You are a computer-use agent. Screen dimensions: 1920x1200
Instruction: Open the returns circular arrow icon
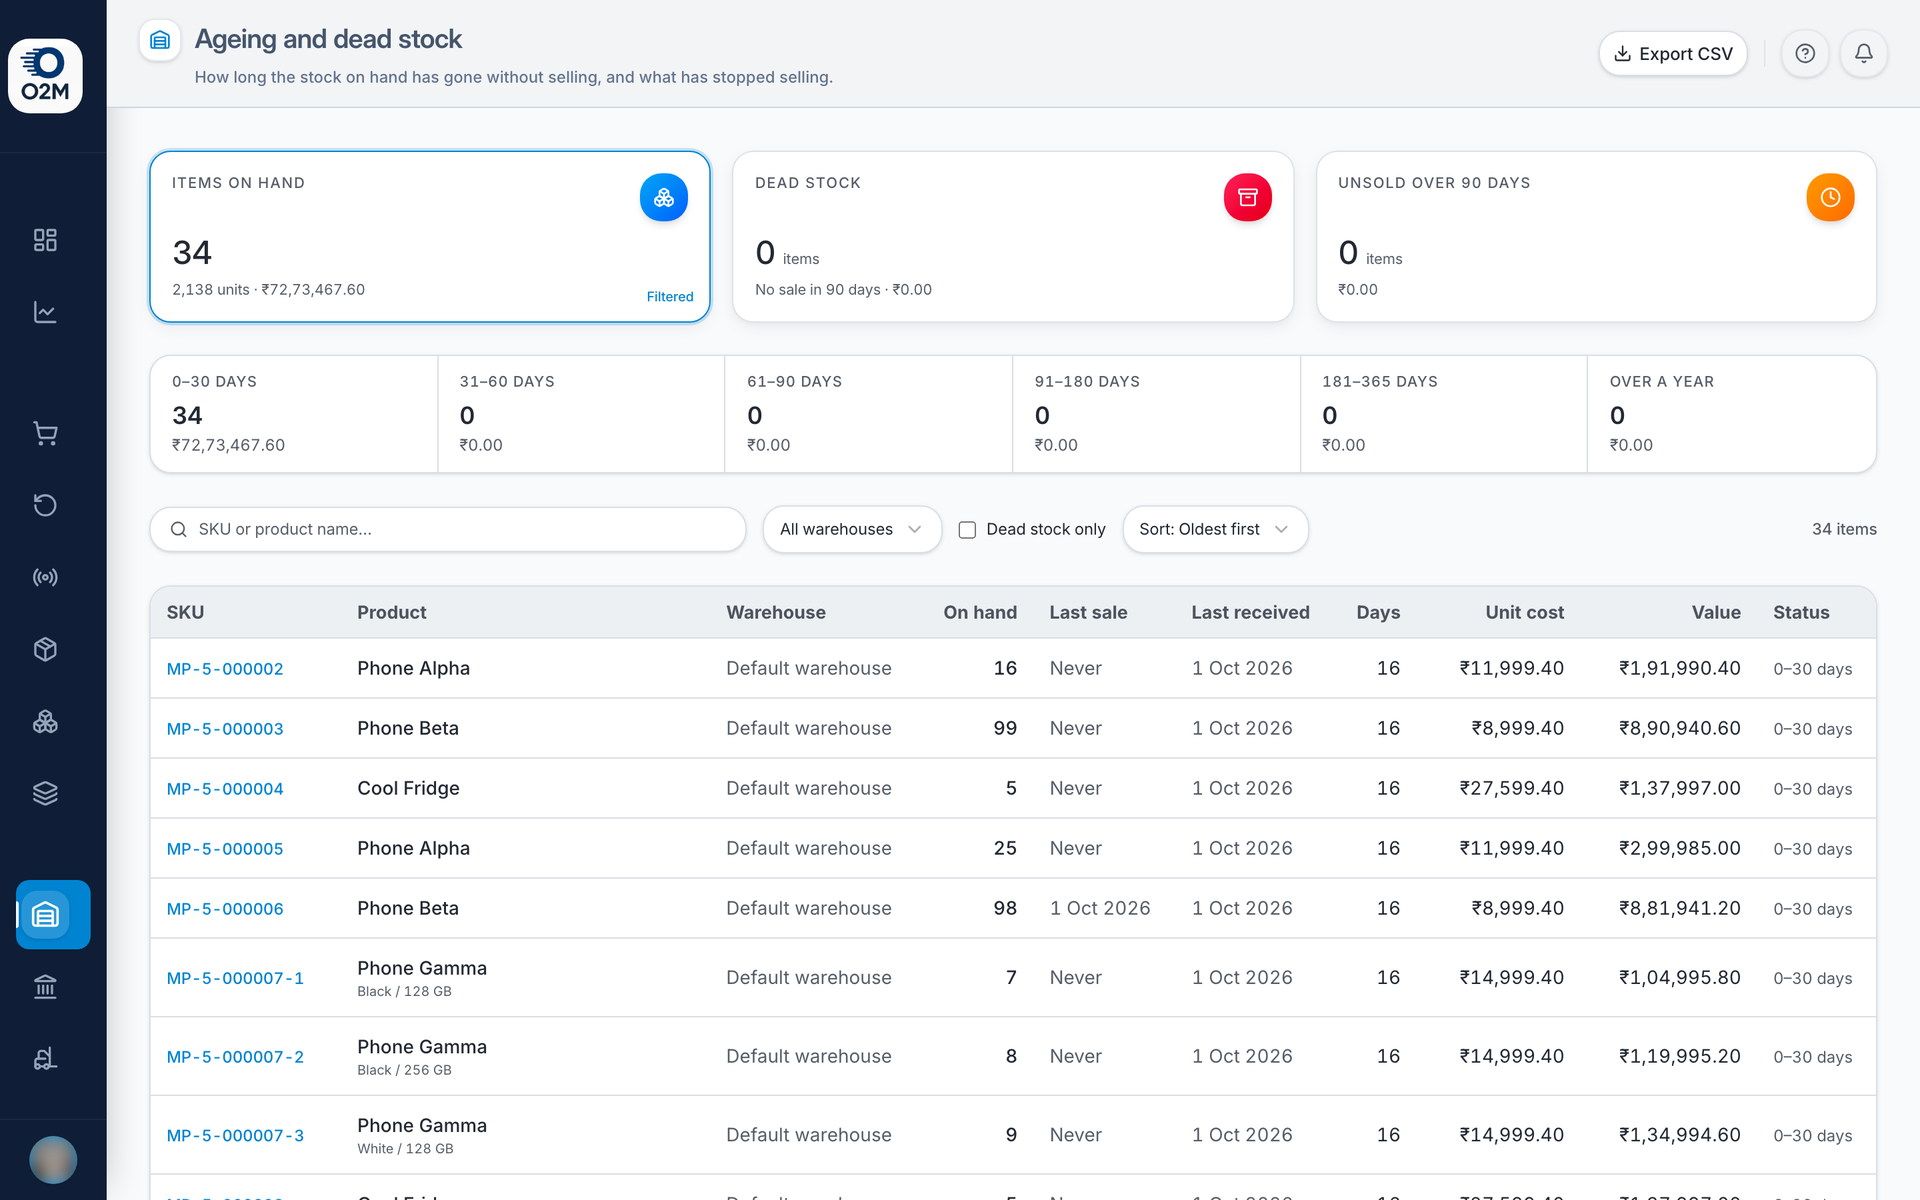(45, 505)
